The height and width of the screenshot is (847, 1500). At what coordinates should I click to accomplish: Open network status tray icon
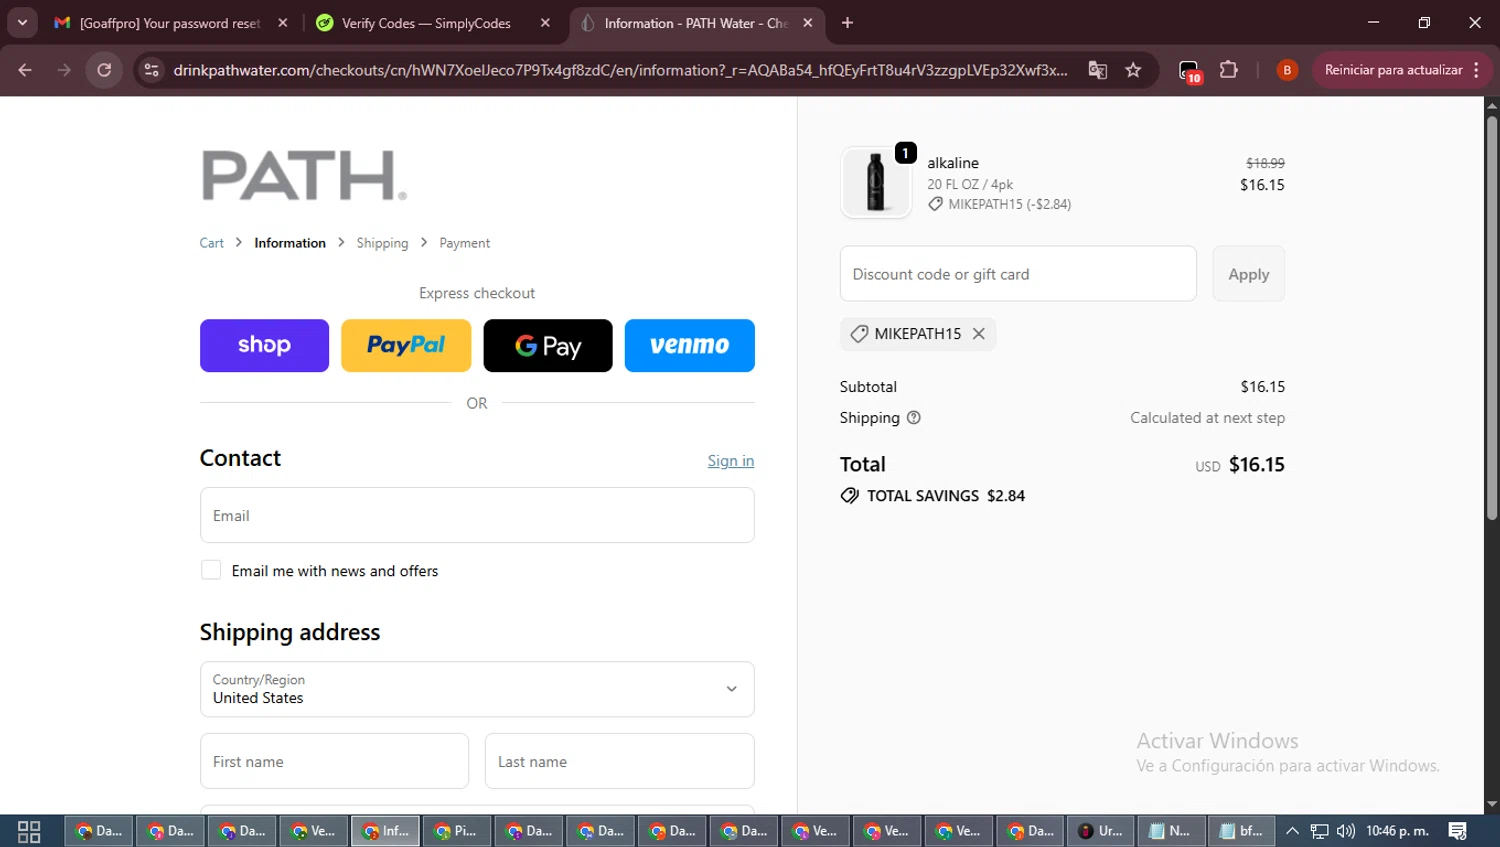[1319, 831]
